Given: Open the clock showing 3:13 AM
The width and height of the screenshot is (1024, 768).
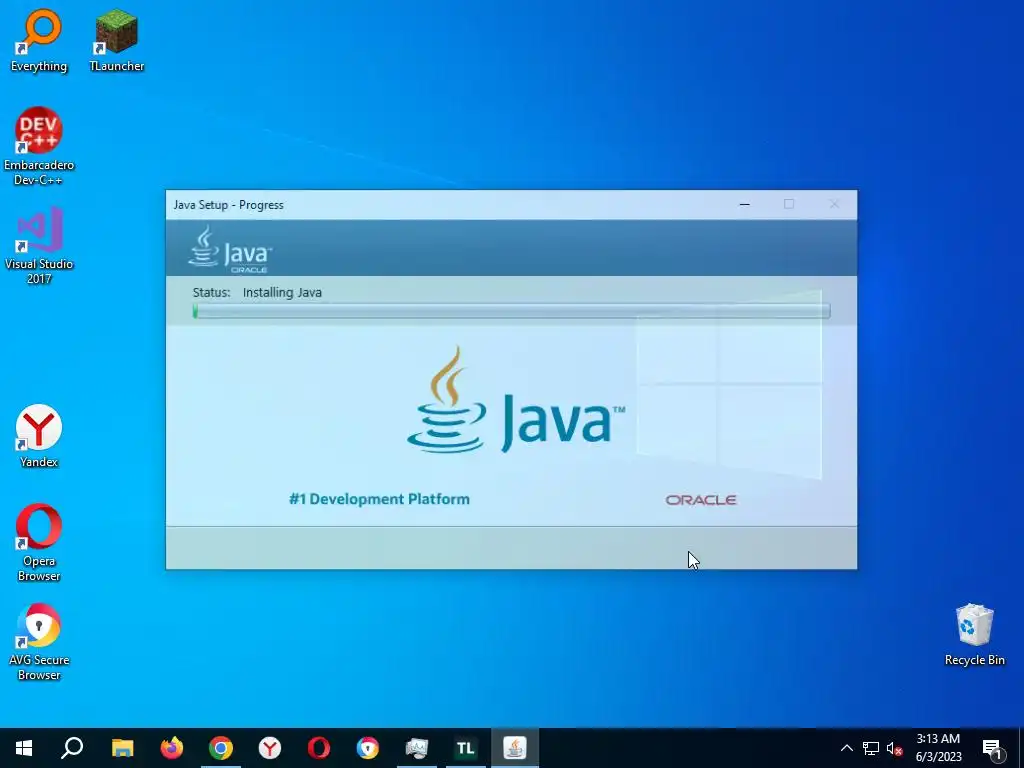Looking at the screenshot, I should [x=938, y=748].
